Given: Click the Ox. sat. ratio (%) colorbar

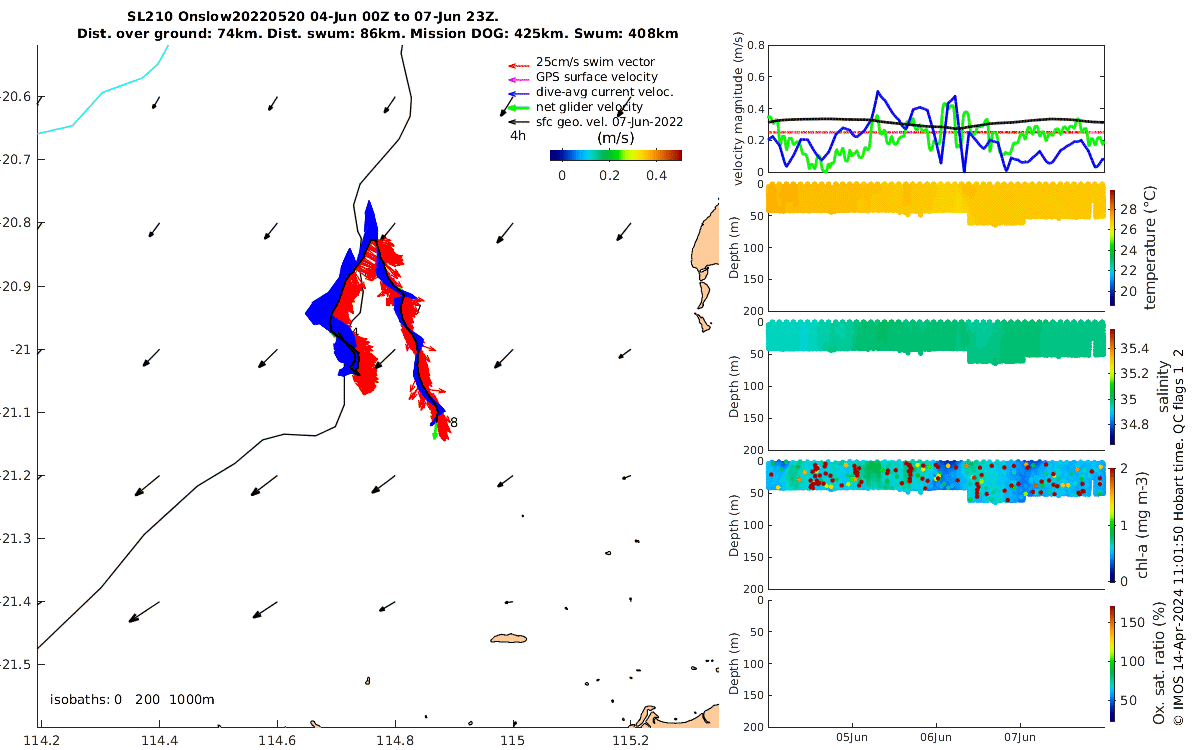Looking at the screenshot, I should tap(1112, 662).
